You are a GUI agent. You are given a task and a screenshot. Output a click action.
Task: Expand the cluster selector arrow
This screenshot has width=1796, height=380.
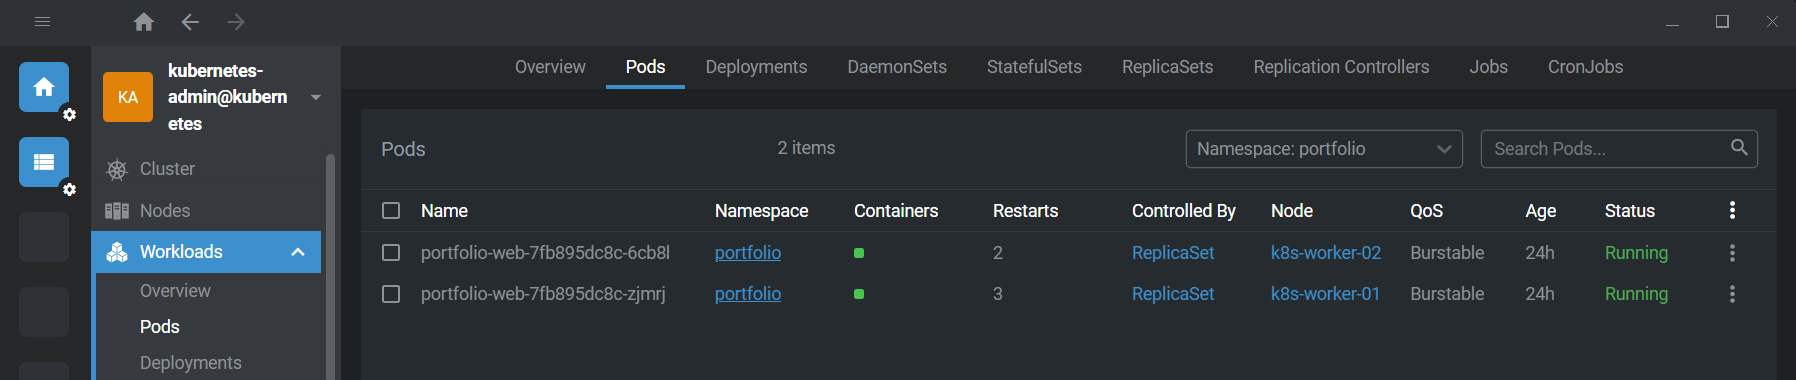pos(316,97)
